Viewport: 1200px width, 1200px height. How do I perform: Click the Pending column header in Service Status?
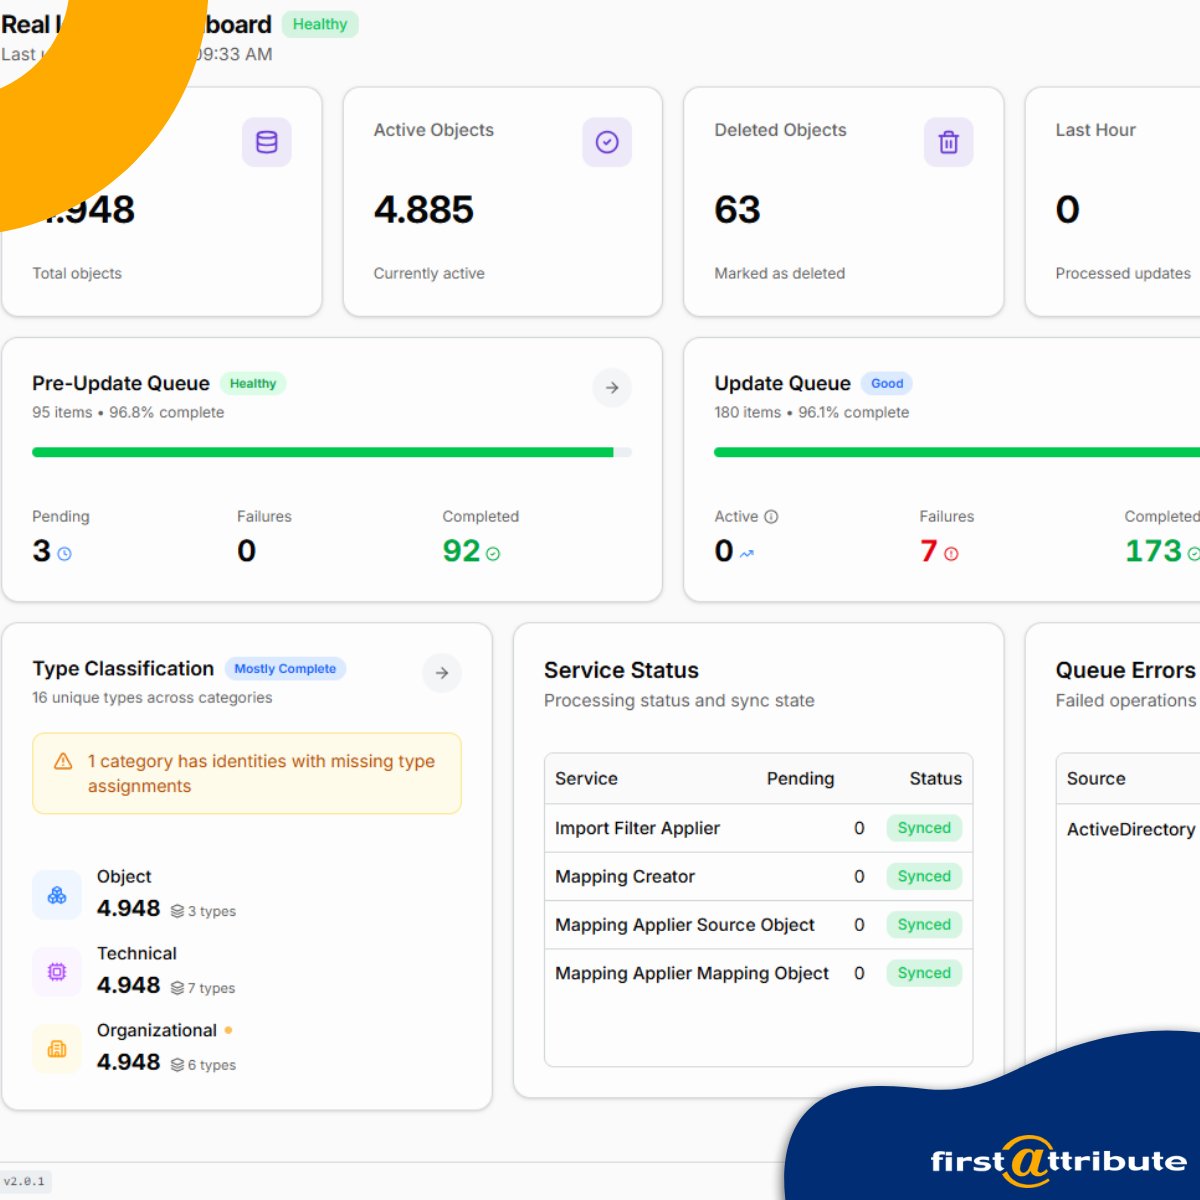(800, 779)
